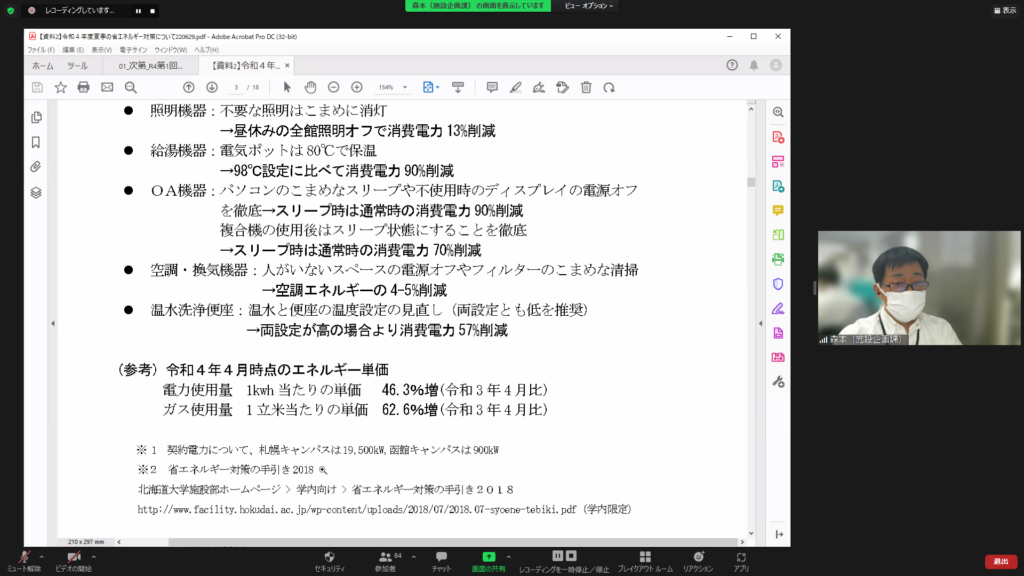Delete with the trash can icon
The height and width of the screenshot is (576, 1024).
pos(585,87)
